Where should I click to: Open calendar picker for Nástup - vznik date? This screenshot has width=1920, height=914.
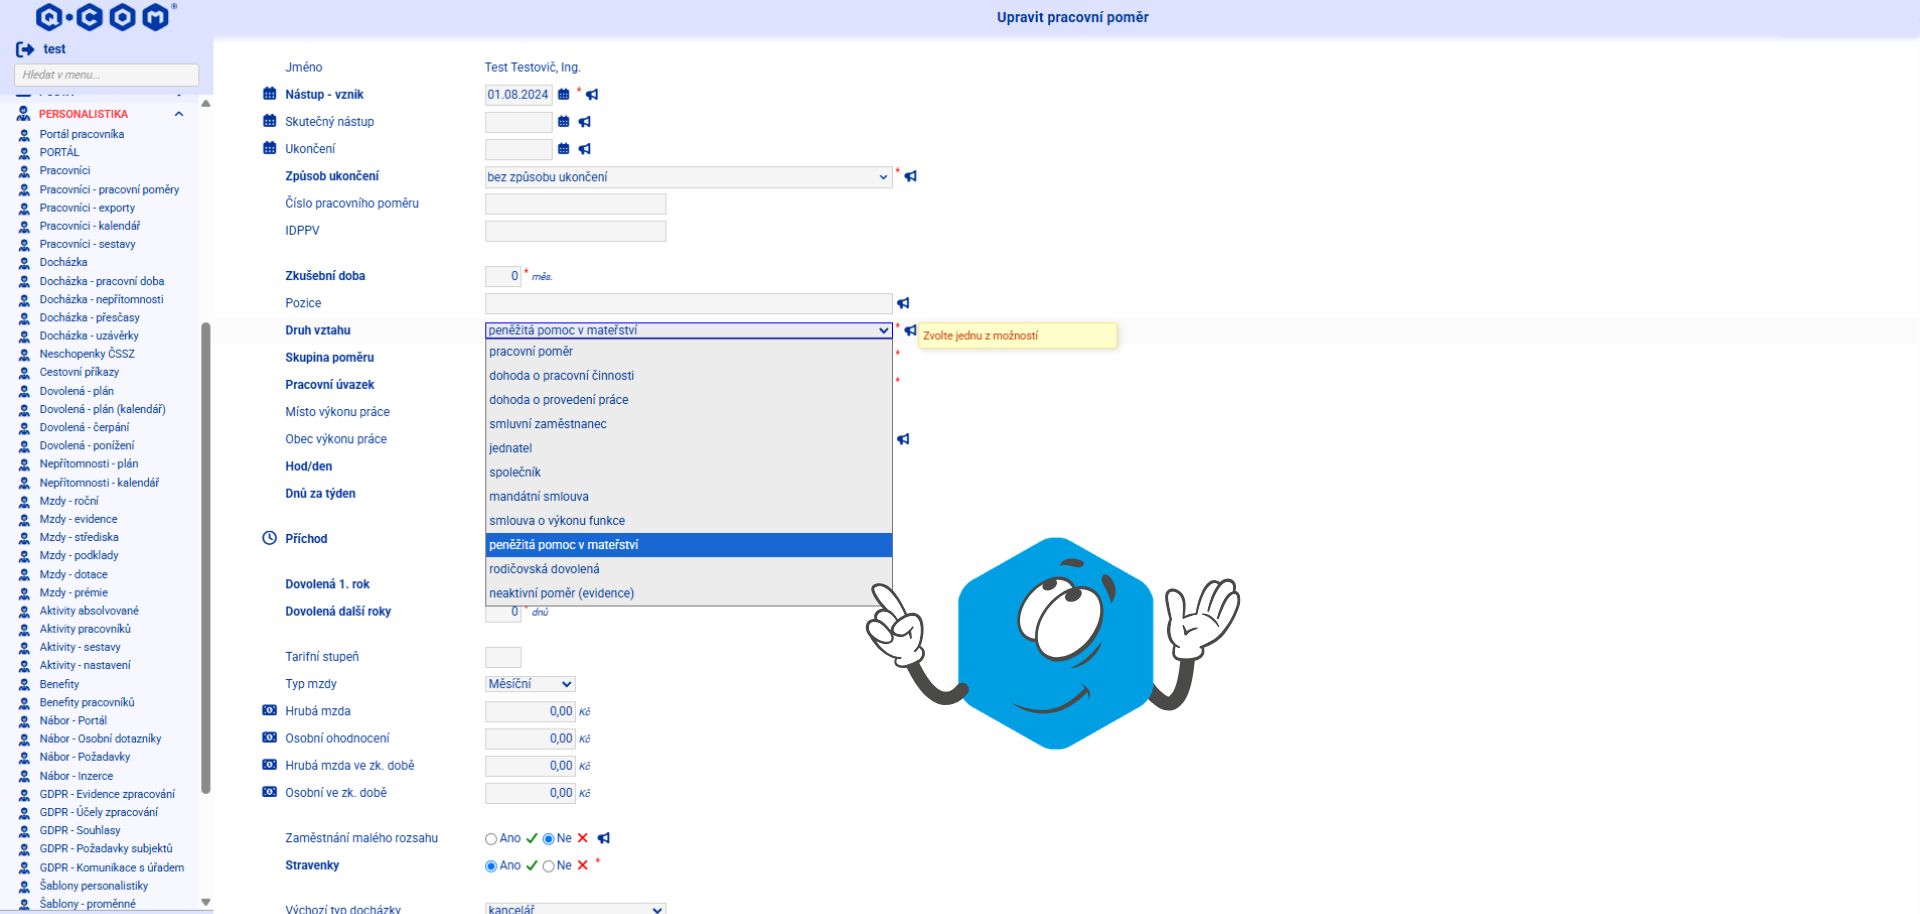(x=564, y=95)
